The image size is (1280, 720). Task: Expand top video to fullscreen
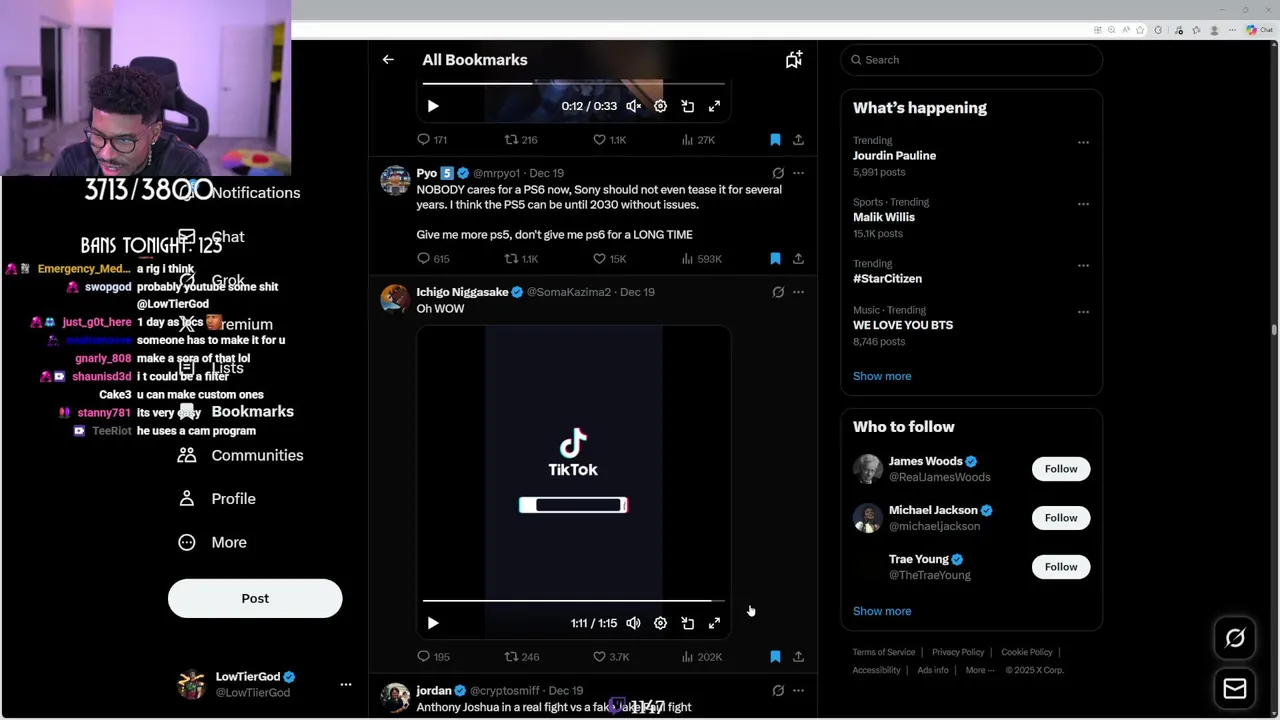coord(715,106)
